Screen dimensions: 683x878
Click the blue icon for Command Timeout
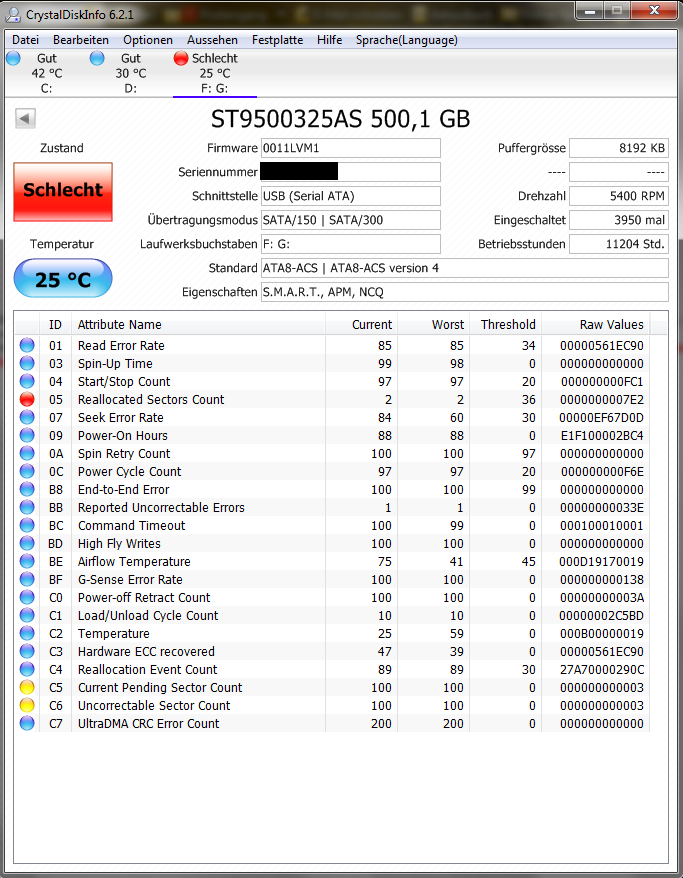point(27,525)
